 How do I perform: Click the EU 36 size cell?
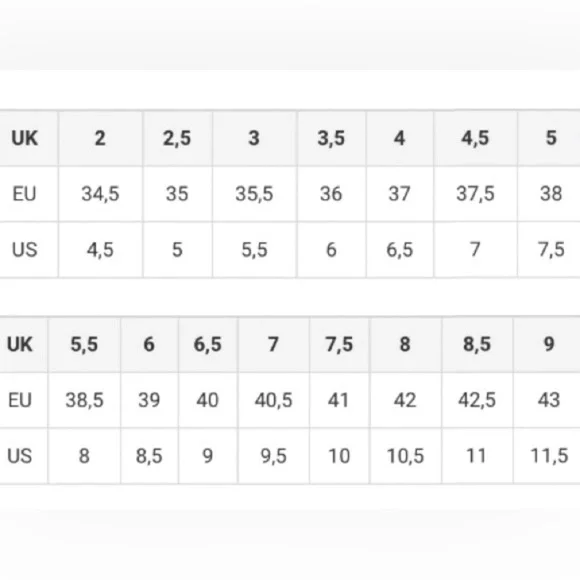[331, 194]
